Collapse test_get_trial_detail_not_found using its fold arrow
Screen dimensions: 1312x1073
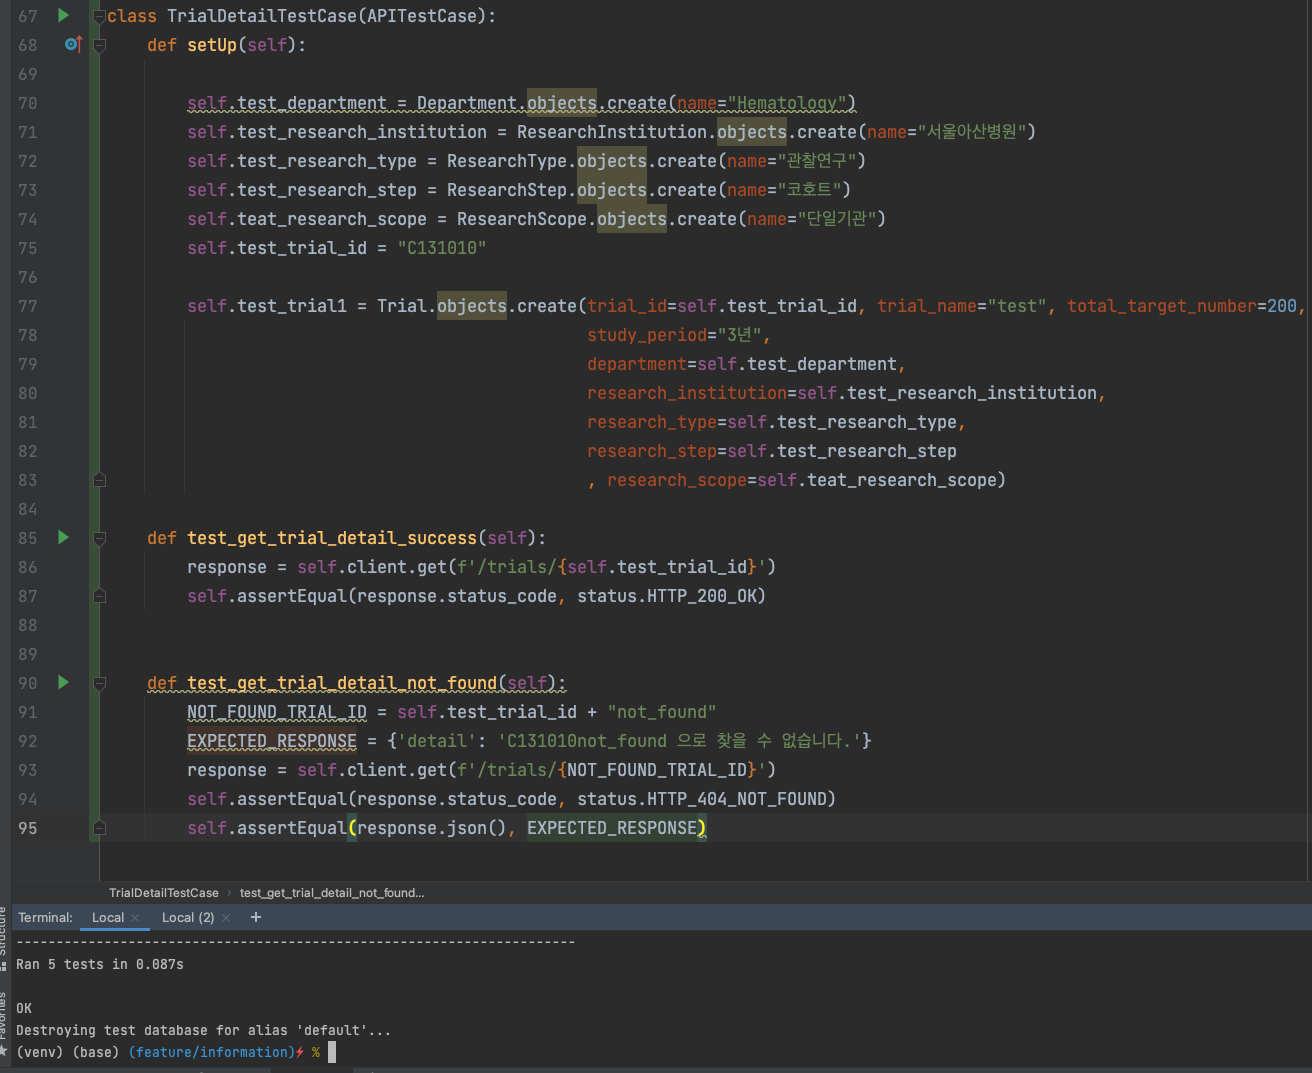click(98, 683)
